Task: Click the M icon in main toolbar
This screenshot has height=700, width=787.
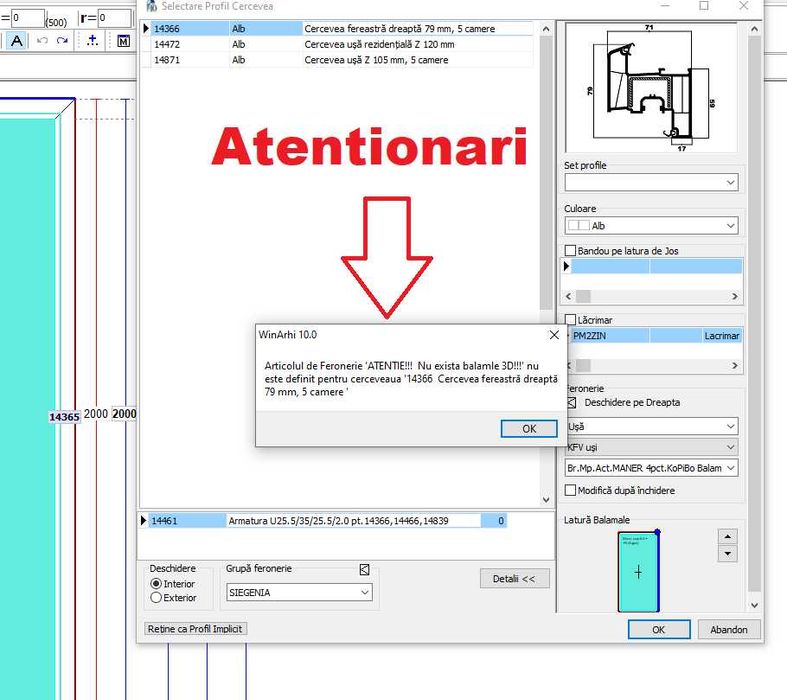Action: point(123,41)
